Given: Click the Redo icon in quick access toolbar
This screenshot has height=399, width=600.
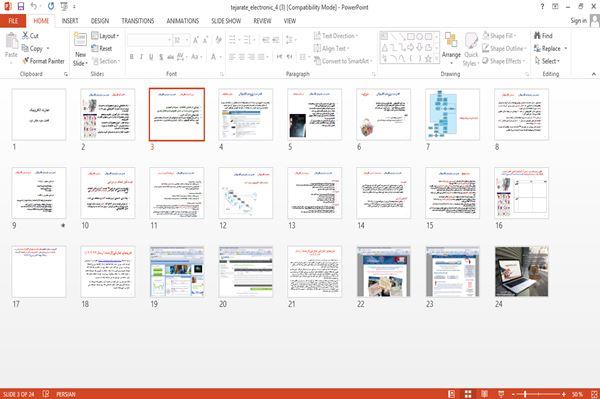Looking at the screenshot, I should click(51, 7).
